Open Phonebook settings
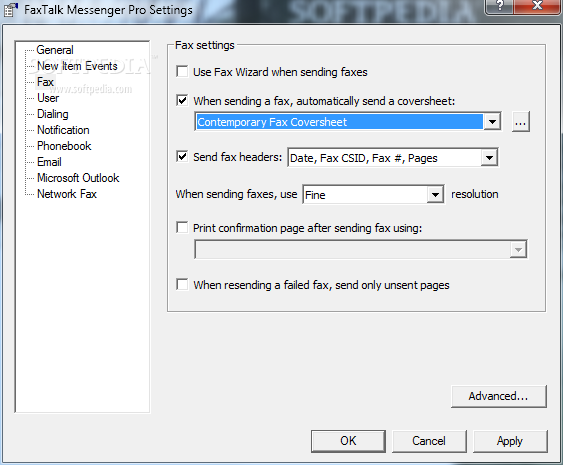This screenshot has width=563, height=465. pyautogui.click(x=64, y=146)
